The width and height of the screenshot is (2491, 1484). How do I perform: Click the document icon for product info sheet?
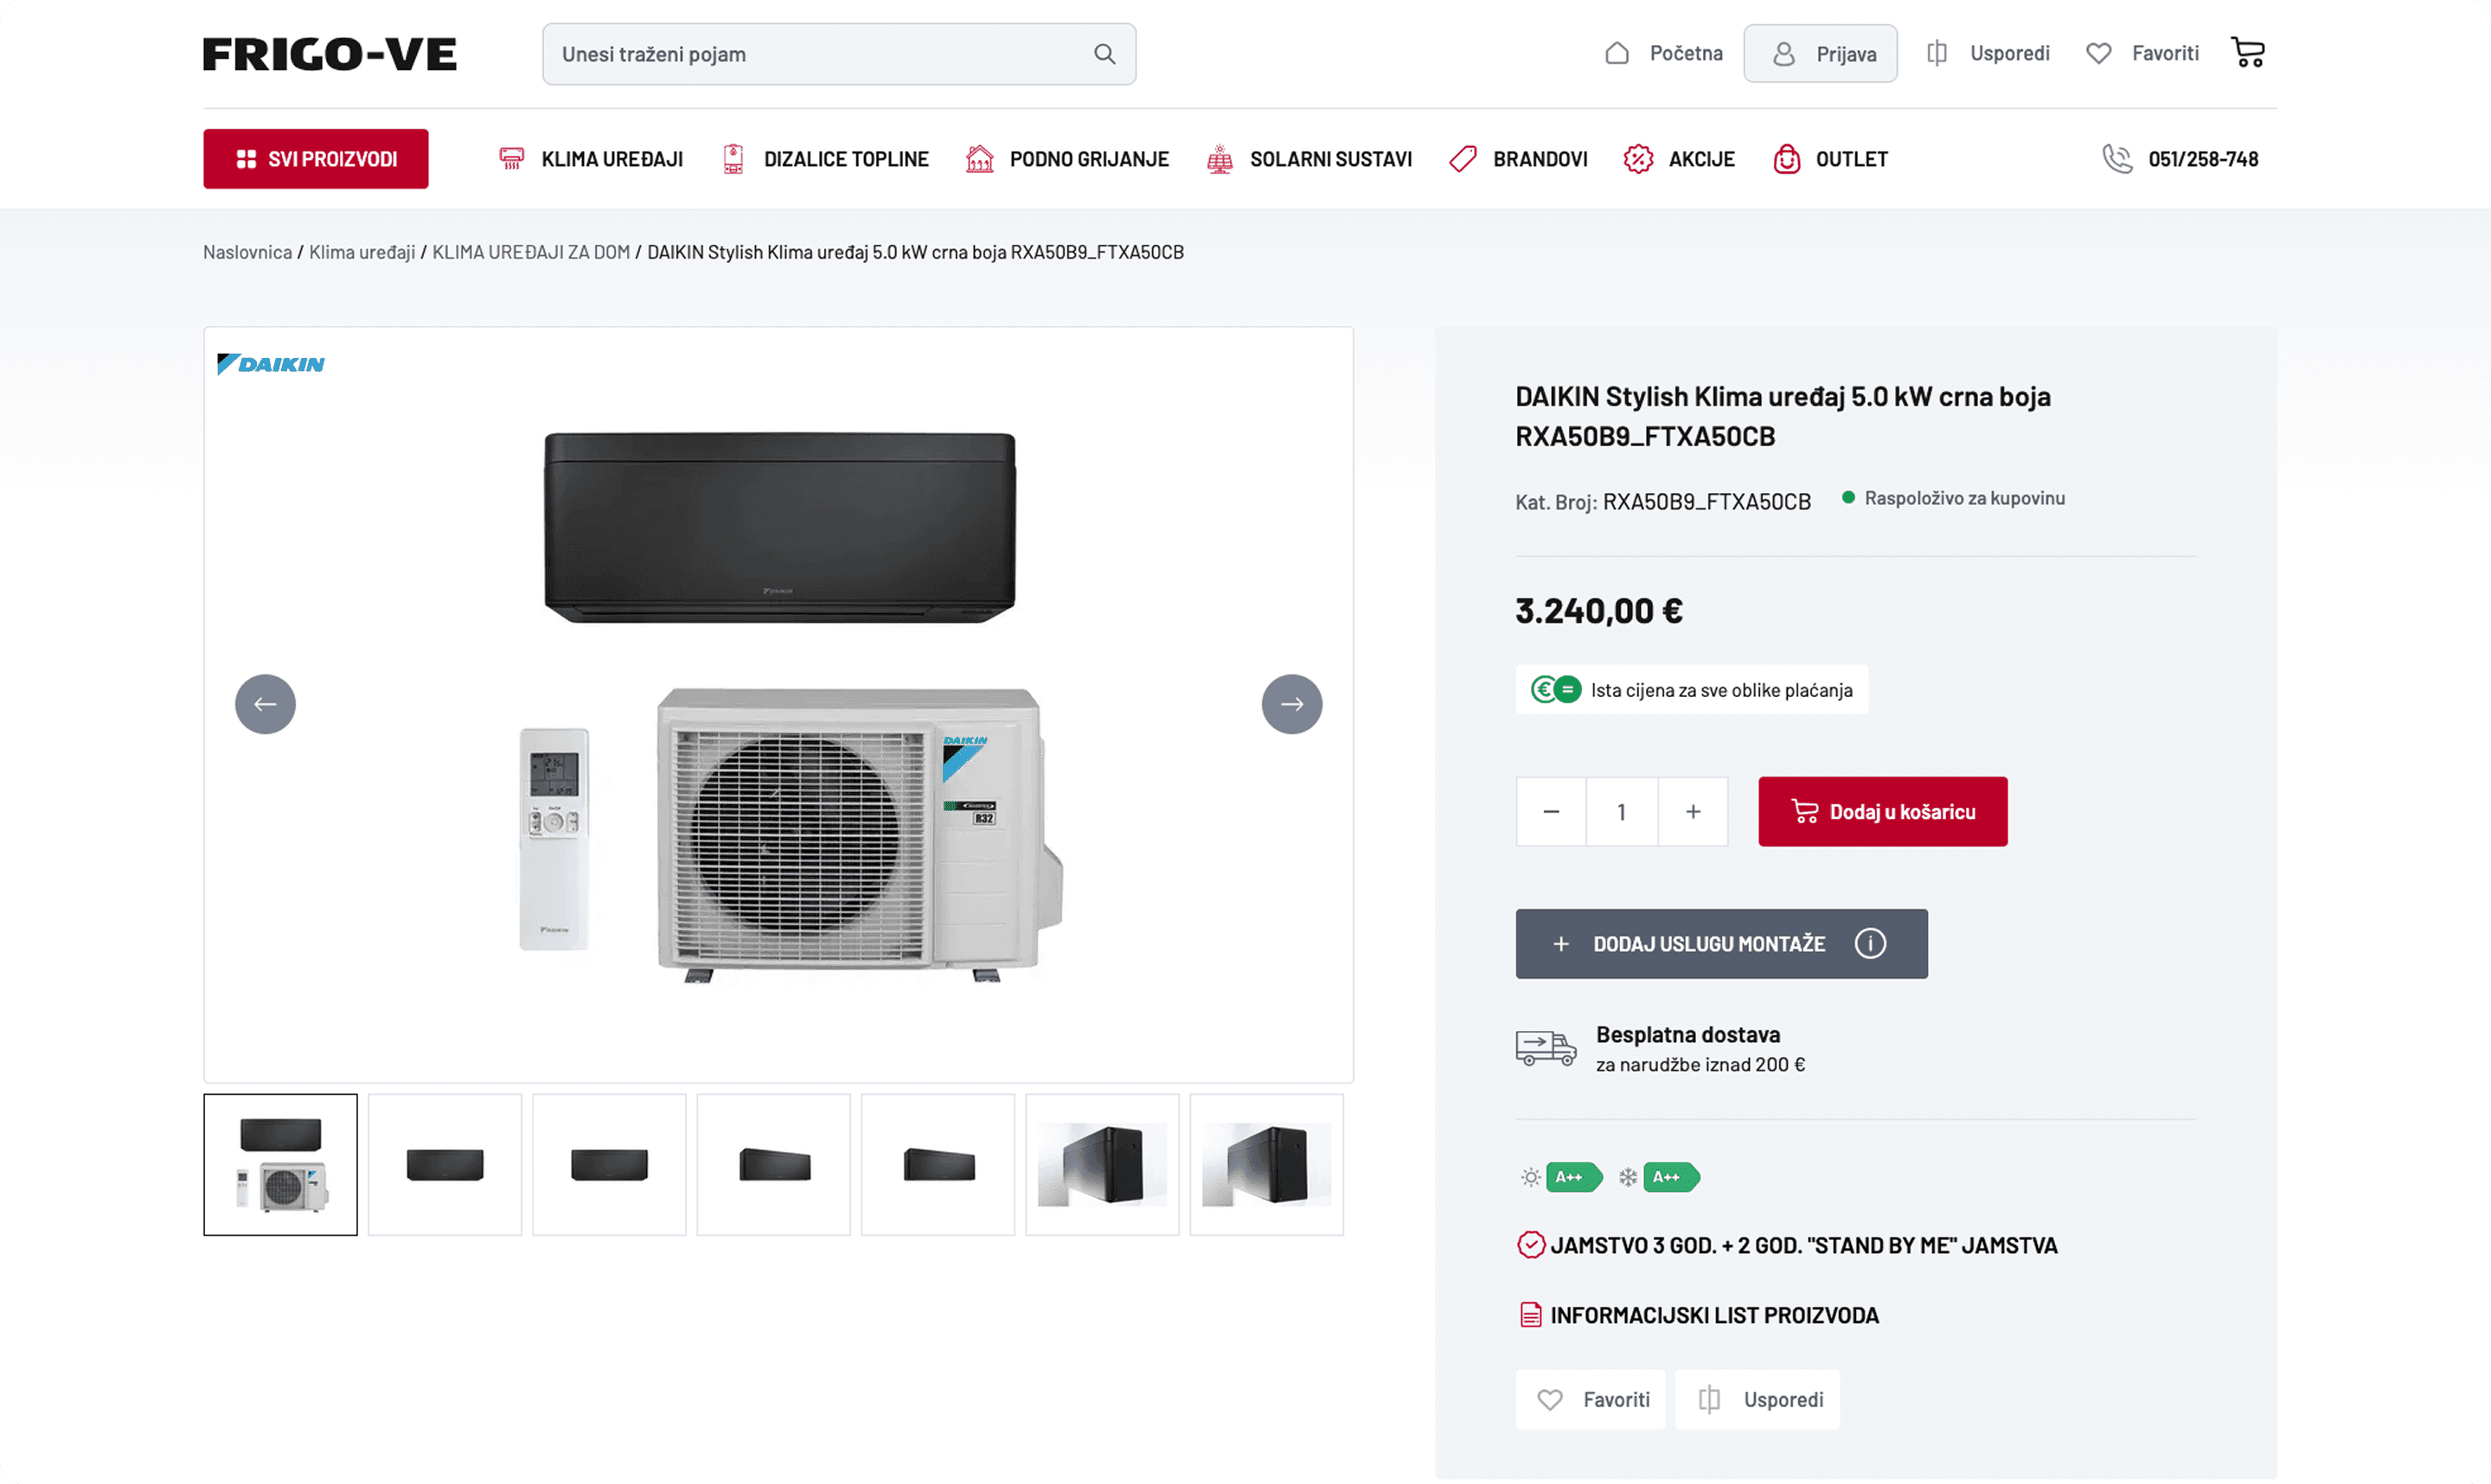point(1530,1315)
